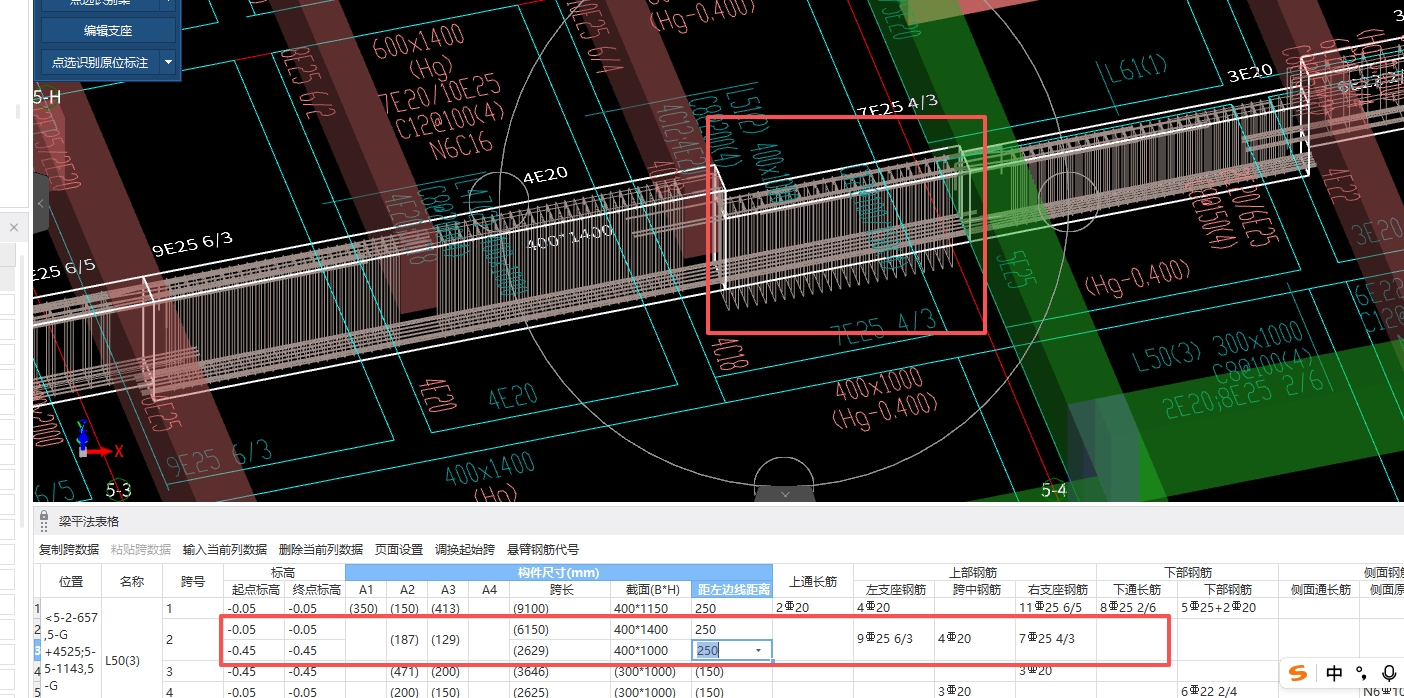Click 删除当前列数据 in the table toolbar
Viewport: 1404px width, 698px height.
(x=321, y=549)
